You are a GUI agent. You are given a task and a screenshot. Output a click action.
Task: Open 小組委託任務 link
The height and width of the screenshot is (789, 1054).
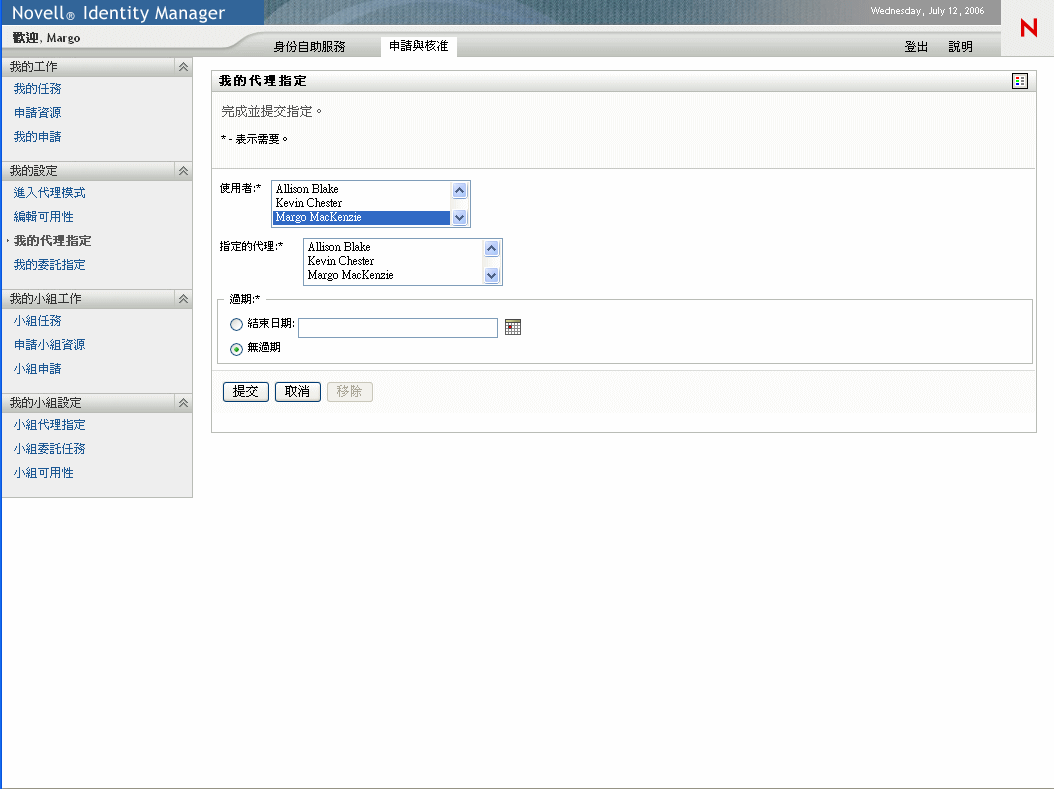tap(50, 449)
